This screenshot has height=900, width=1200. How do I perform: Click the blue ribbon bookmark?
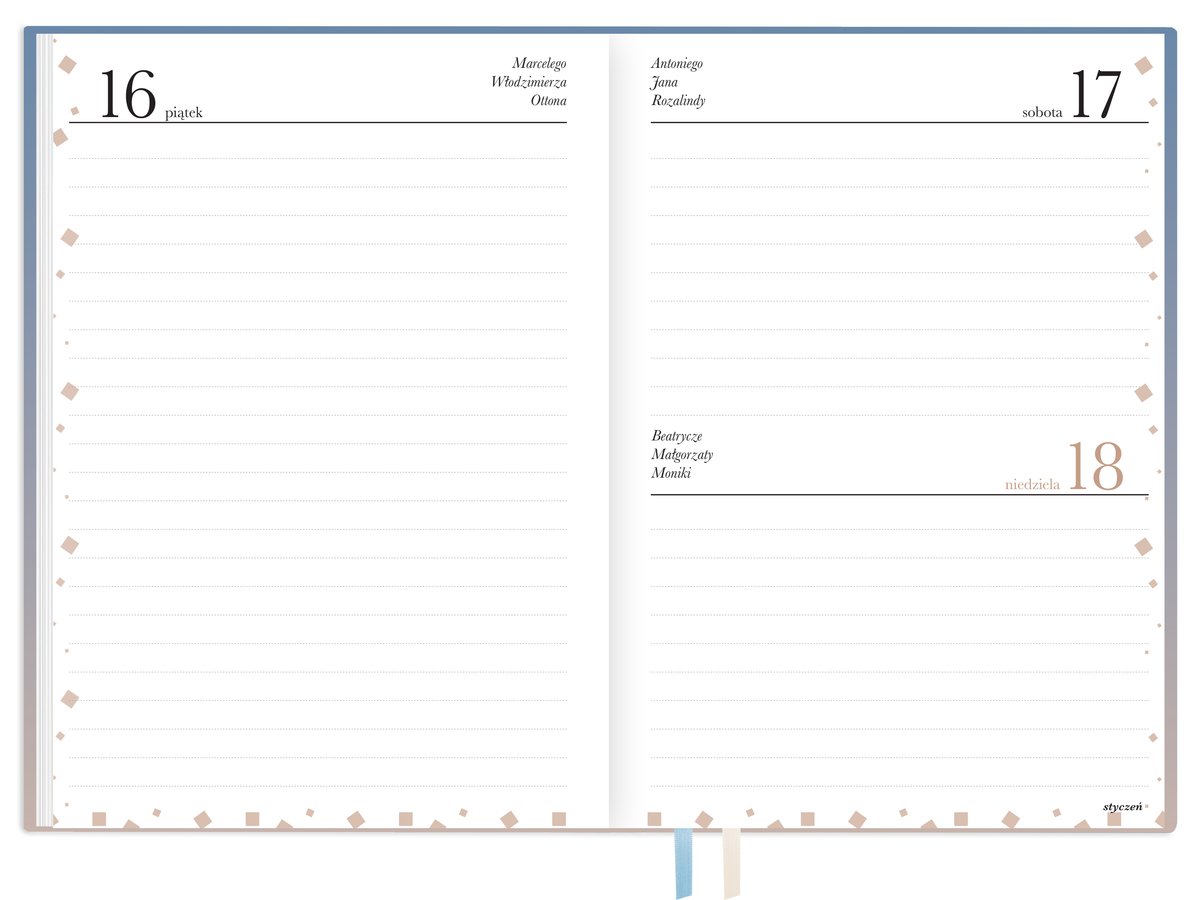(x=683, y=862)
